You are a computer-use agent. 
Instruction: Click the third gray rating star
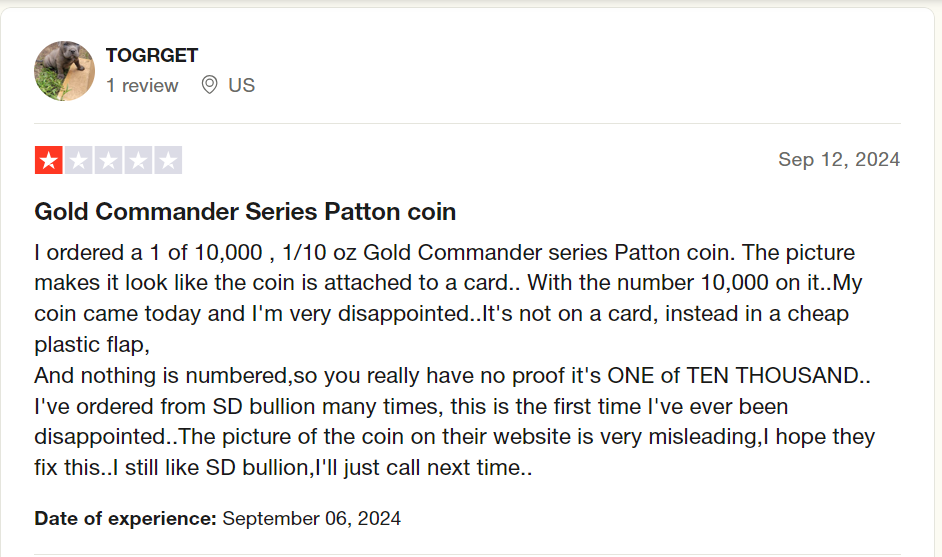[x=109, y=160]
